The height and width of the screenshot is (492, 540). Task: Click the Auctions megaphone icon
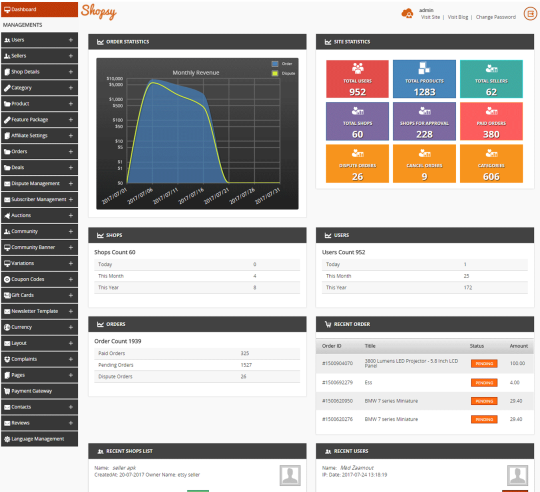(x=7, y=216)
